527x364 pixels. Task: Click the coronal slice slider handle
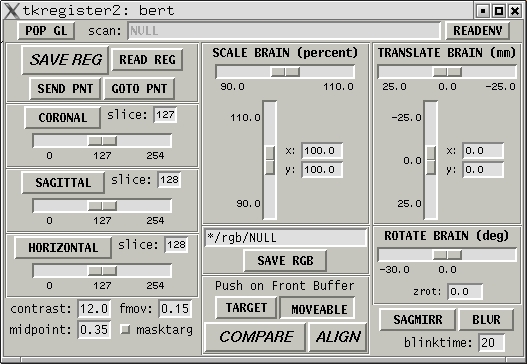pyautogui.click(x=103, y=140)
